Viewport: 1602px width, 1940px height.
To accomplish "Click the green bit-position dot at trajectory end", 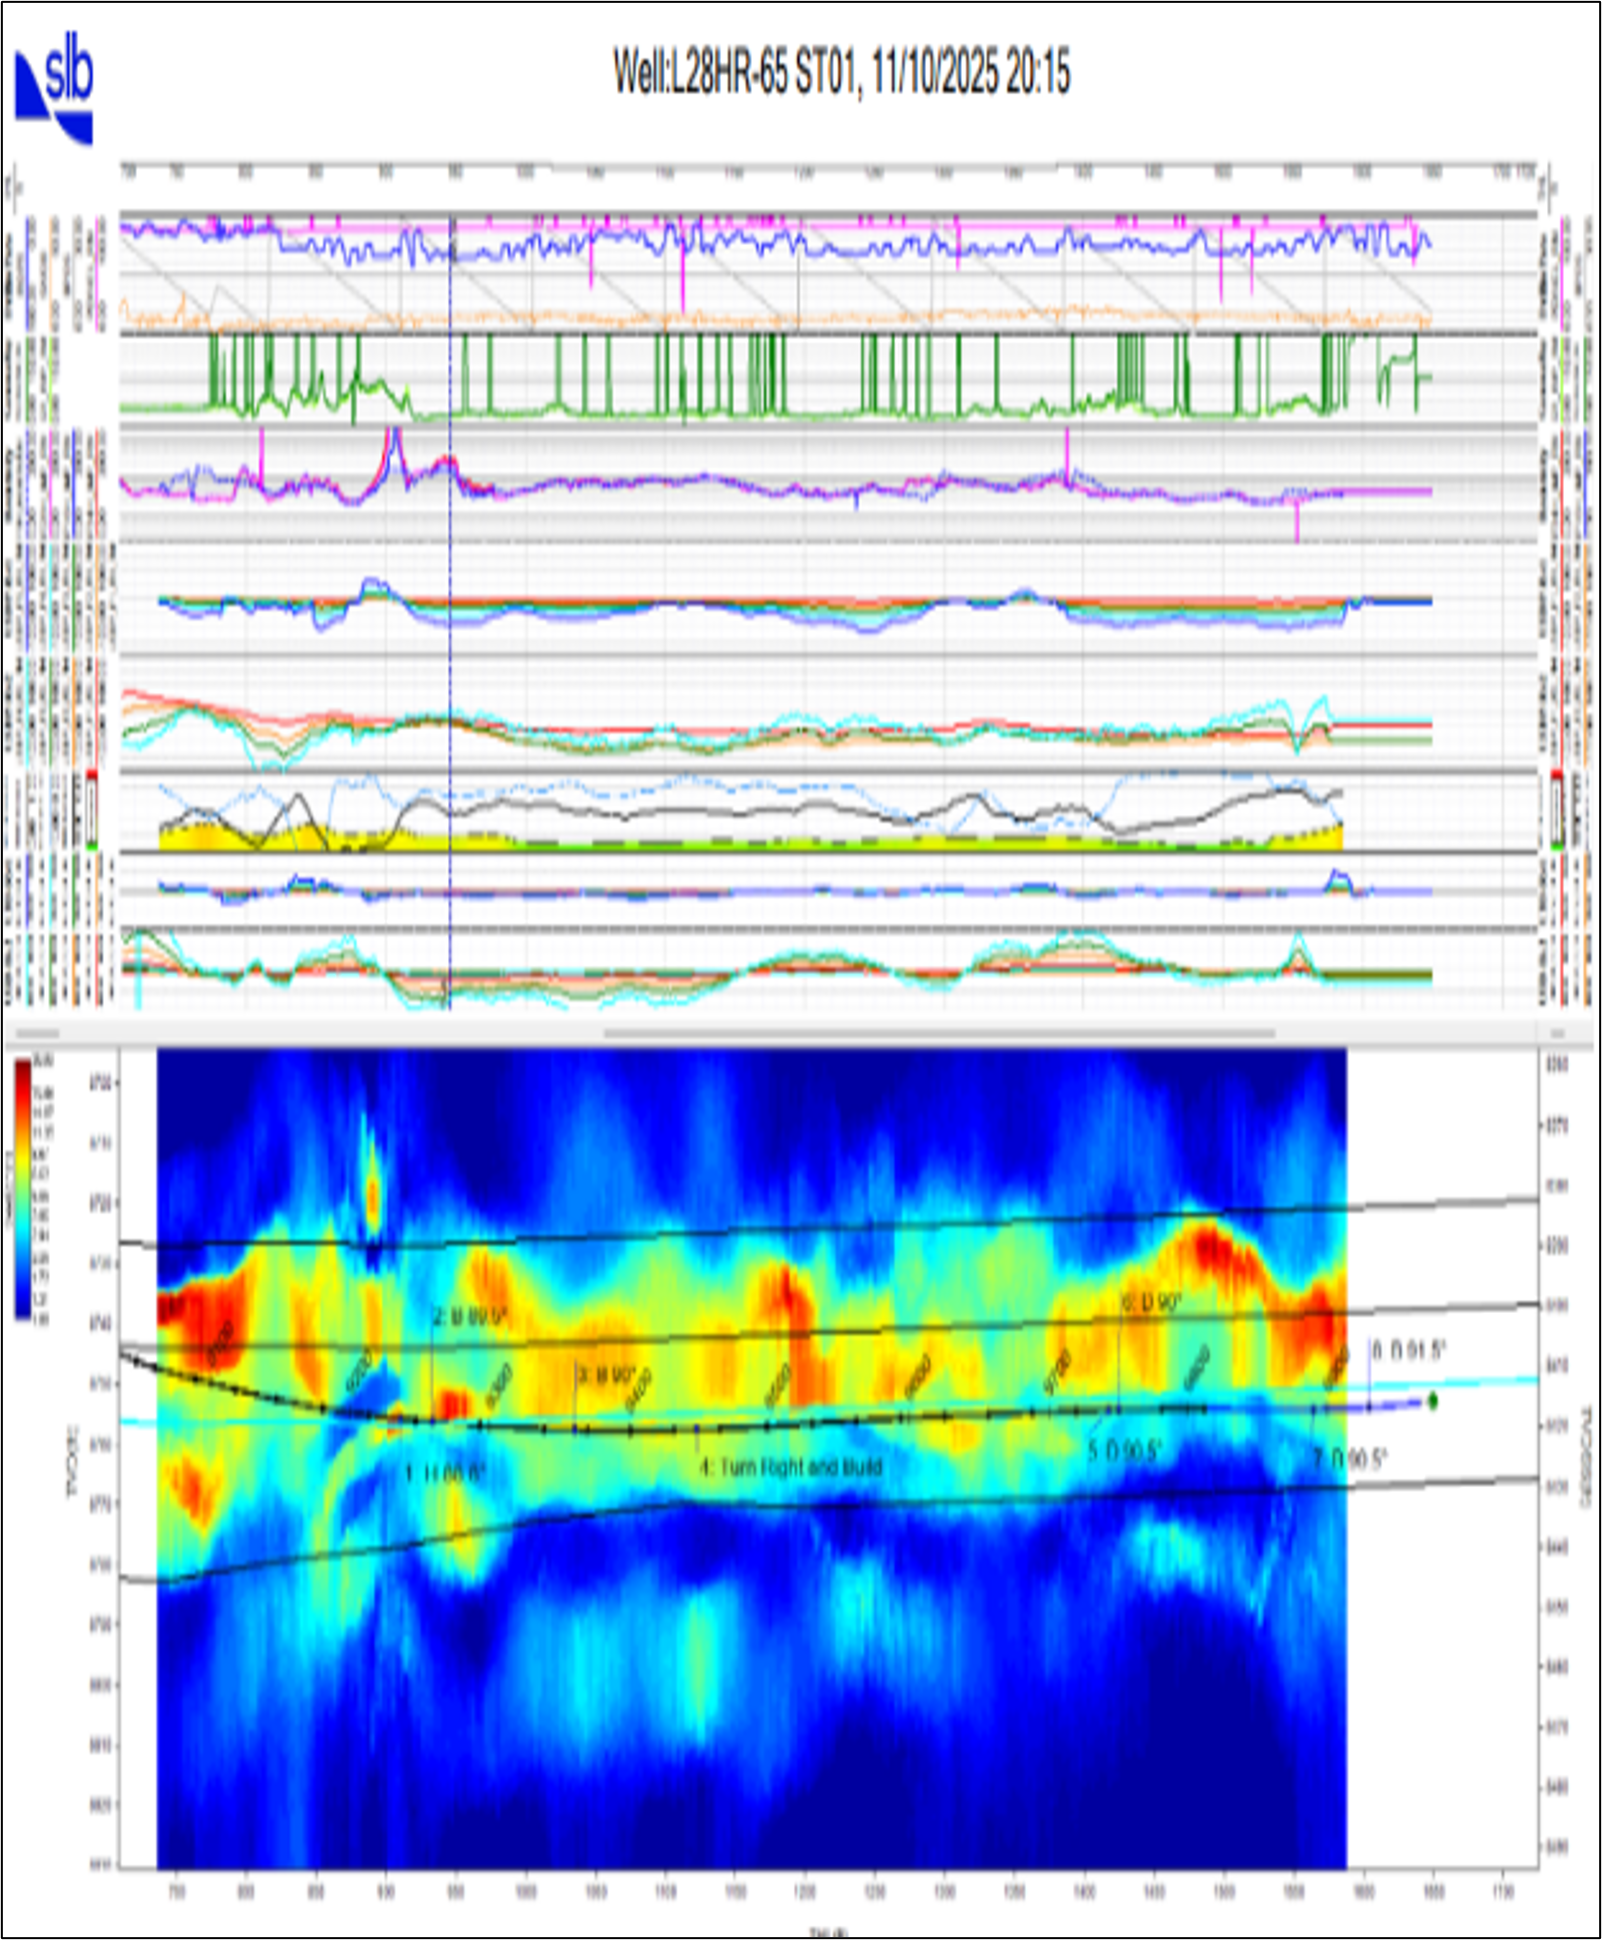I will (1432, 1401).
